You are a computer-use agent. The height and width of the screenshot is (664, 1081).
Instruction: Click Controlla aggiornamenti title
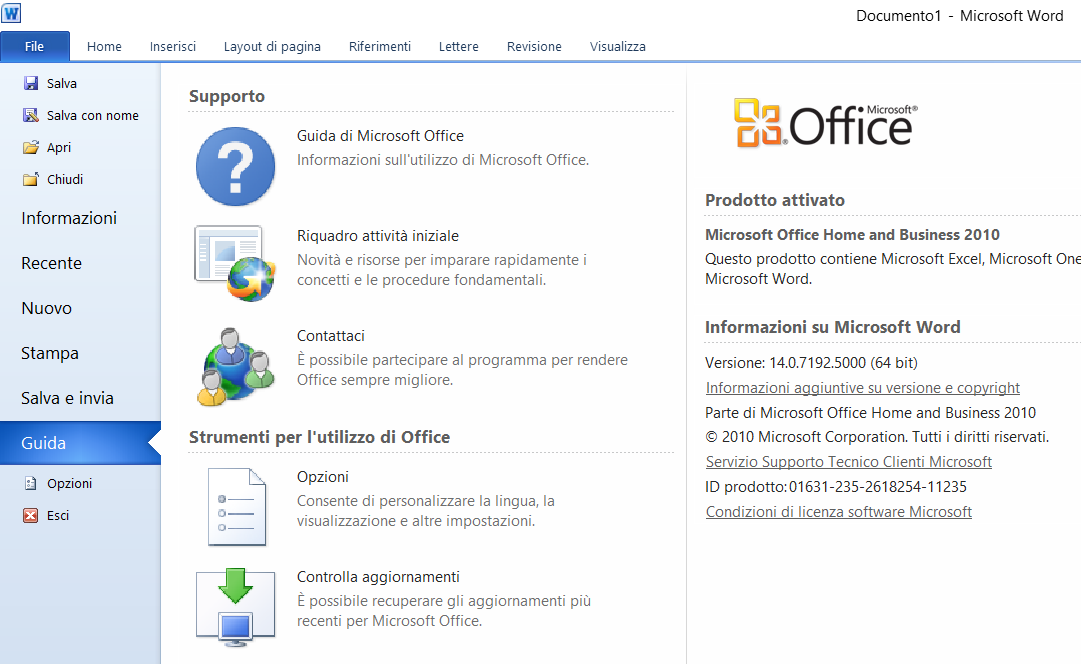[378, 577]
